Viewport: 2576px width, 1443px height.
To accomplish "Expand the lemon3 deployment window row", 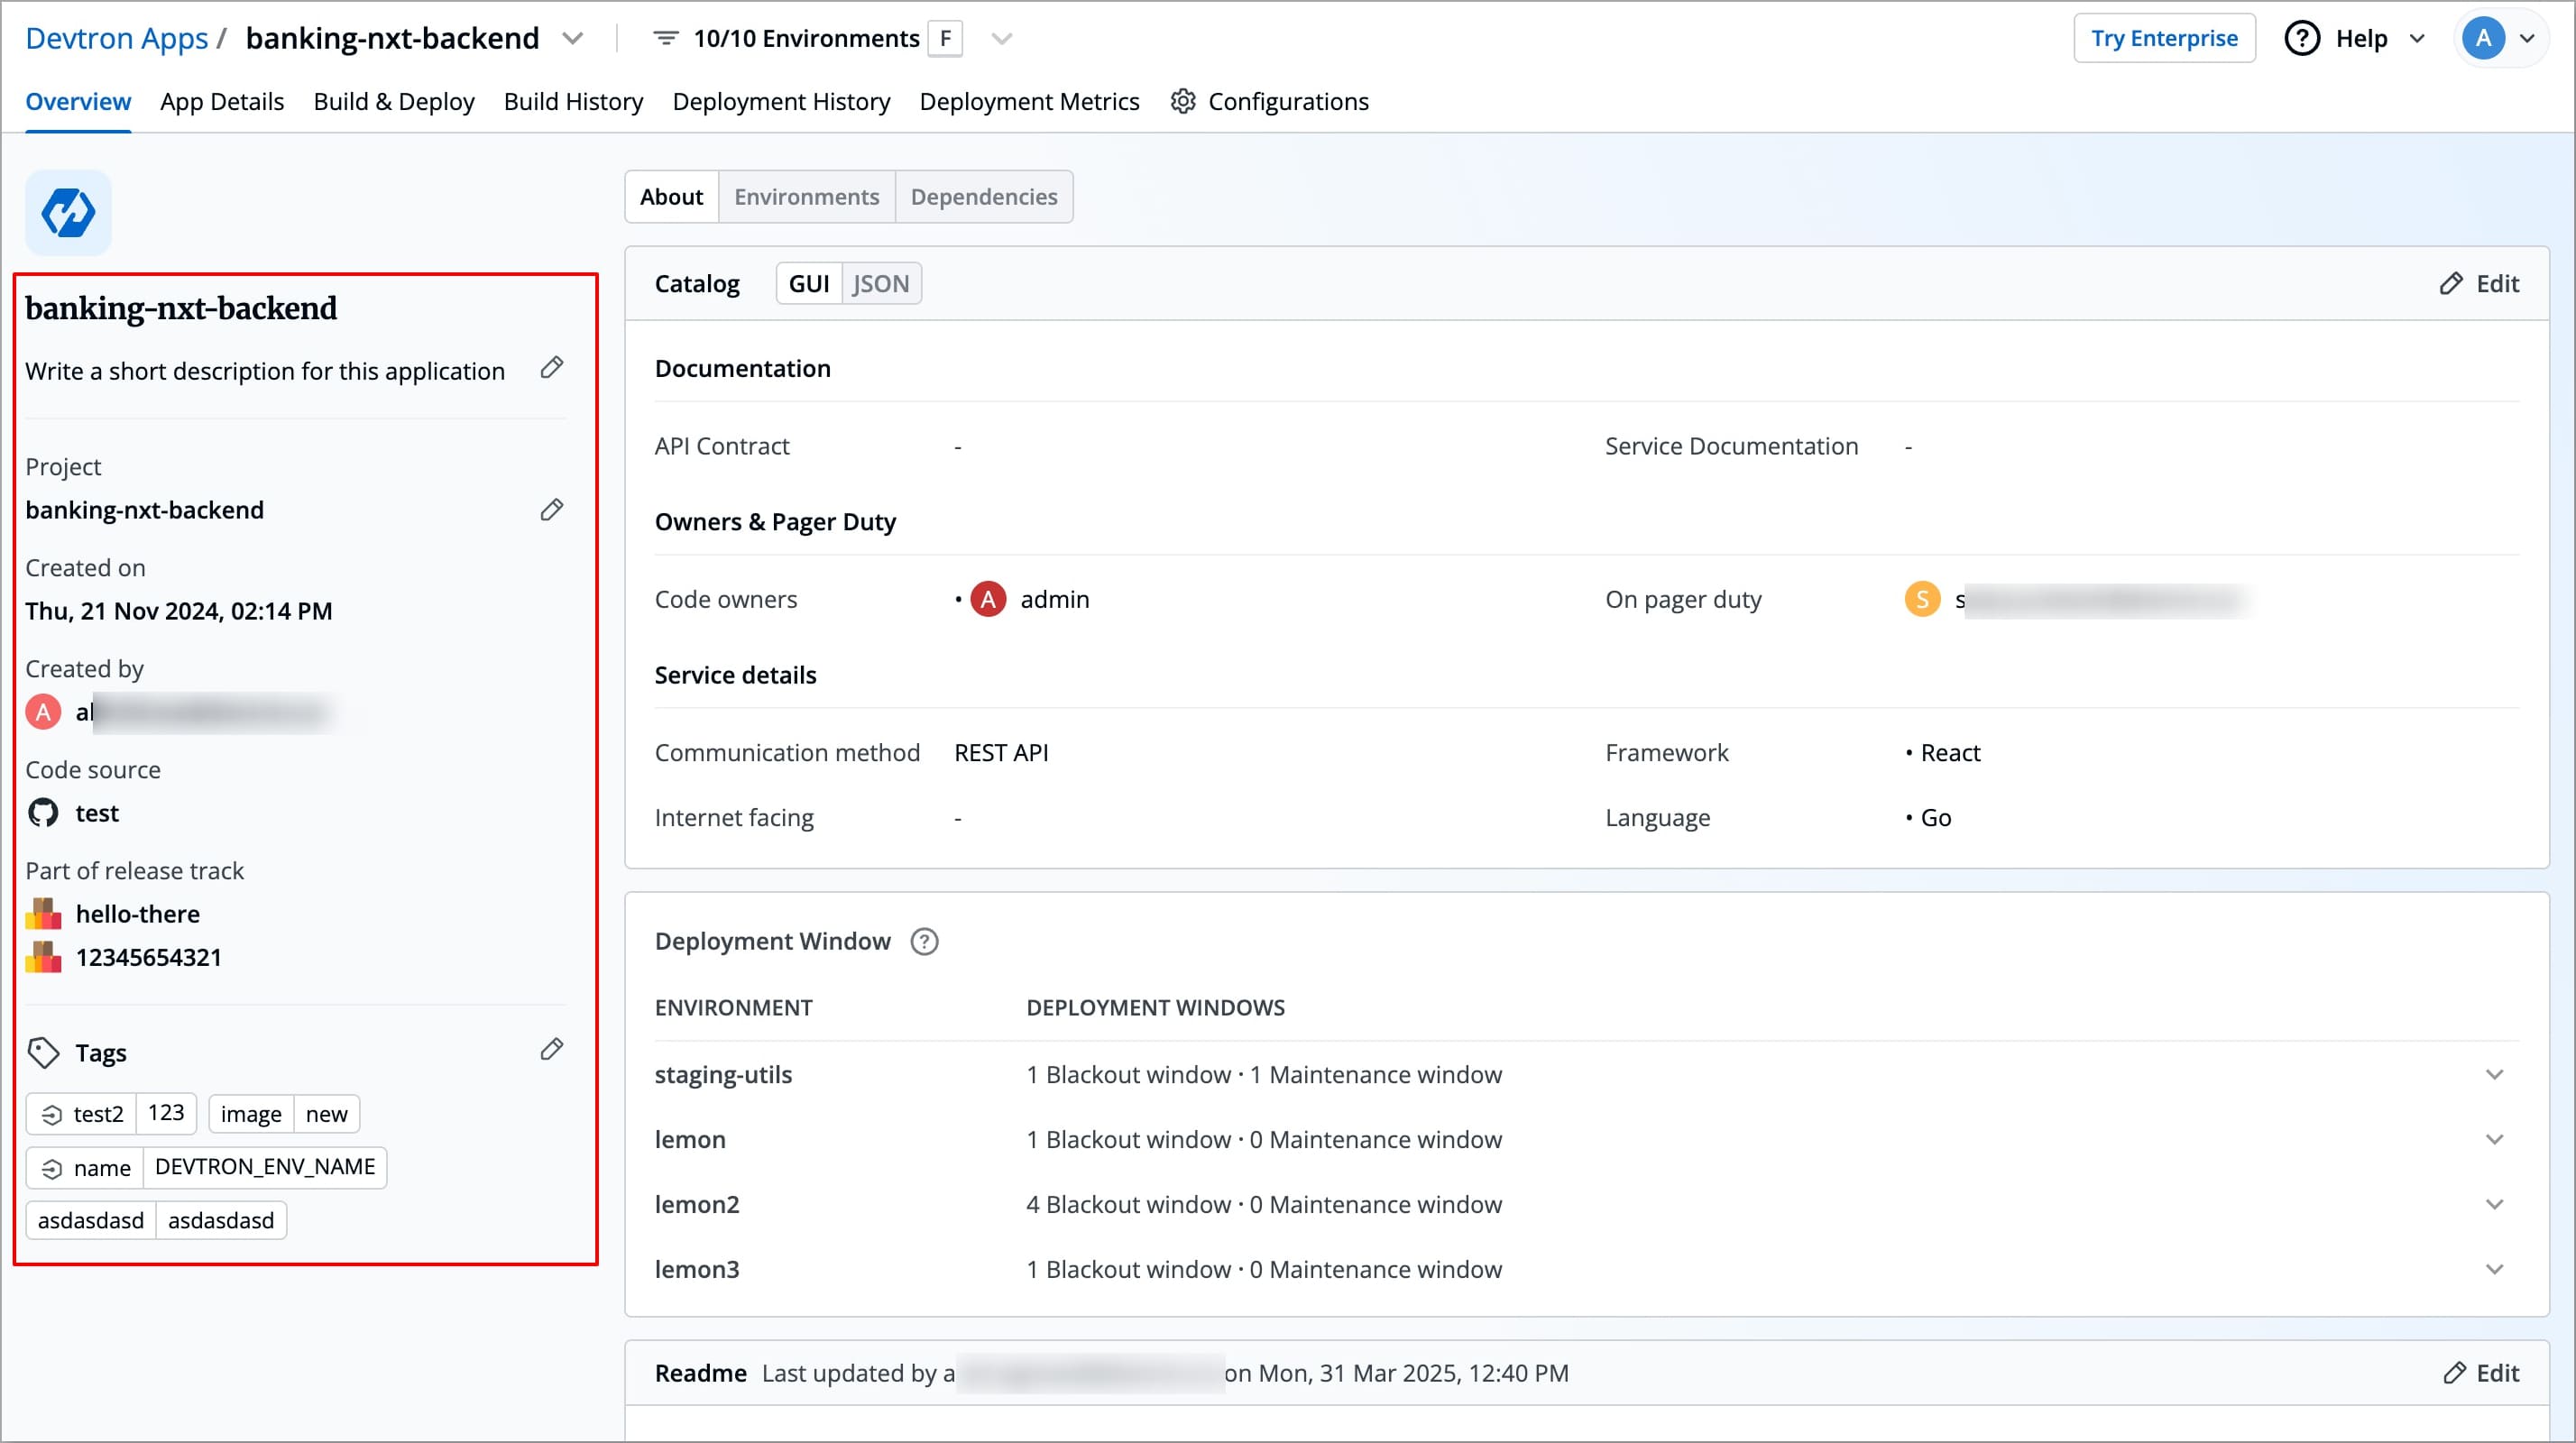I will tap(2495, 1270).
